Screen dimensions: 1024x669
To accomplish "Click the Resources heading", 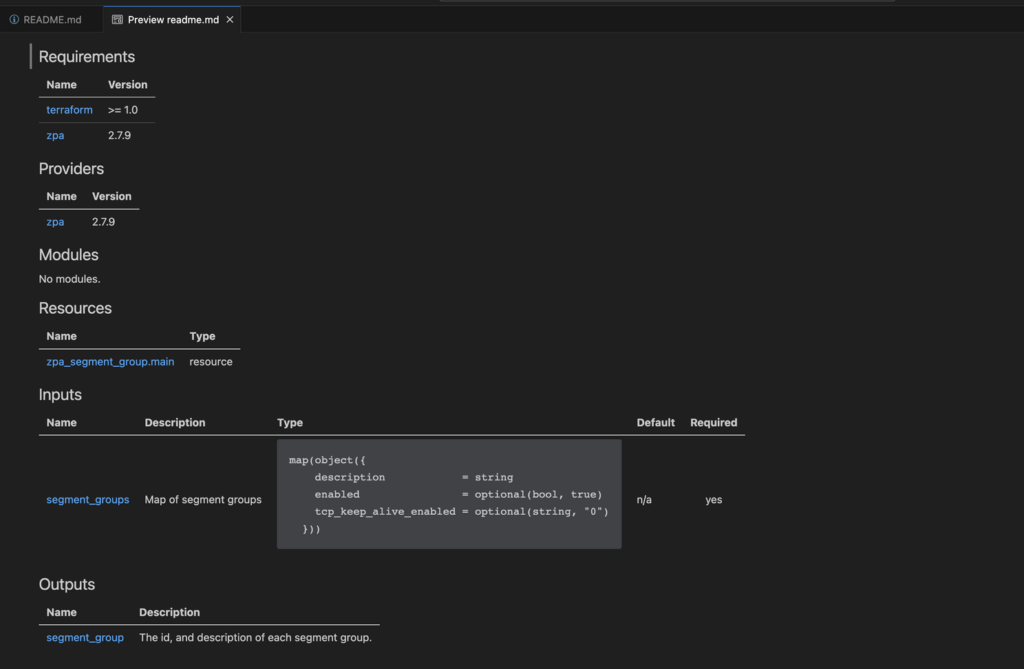I will [x=75, y=308].
